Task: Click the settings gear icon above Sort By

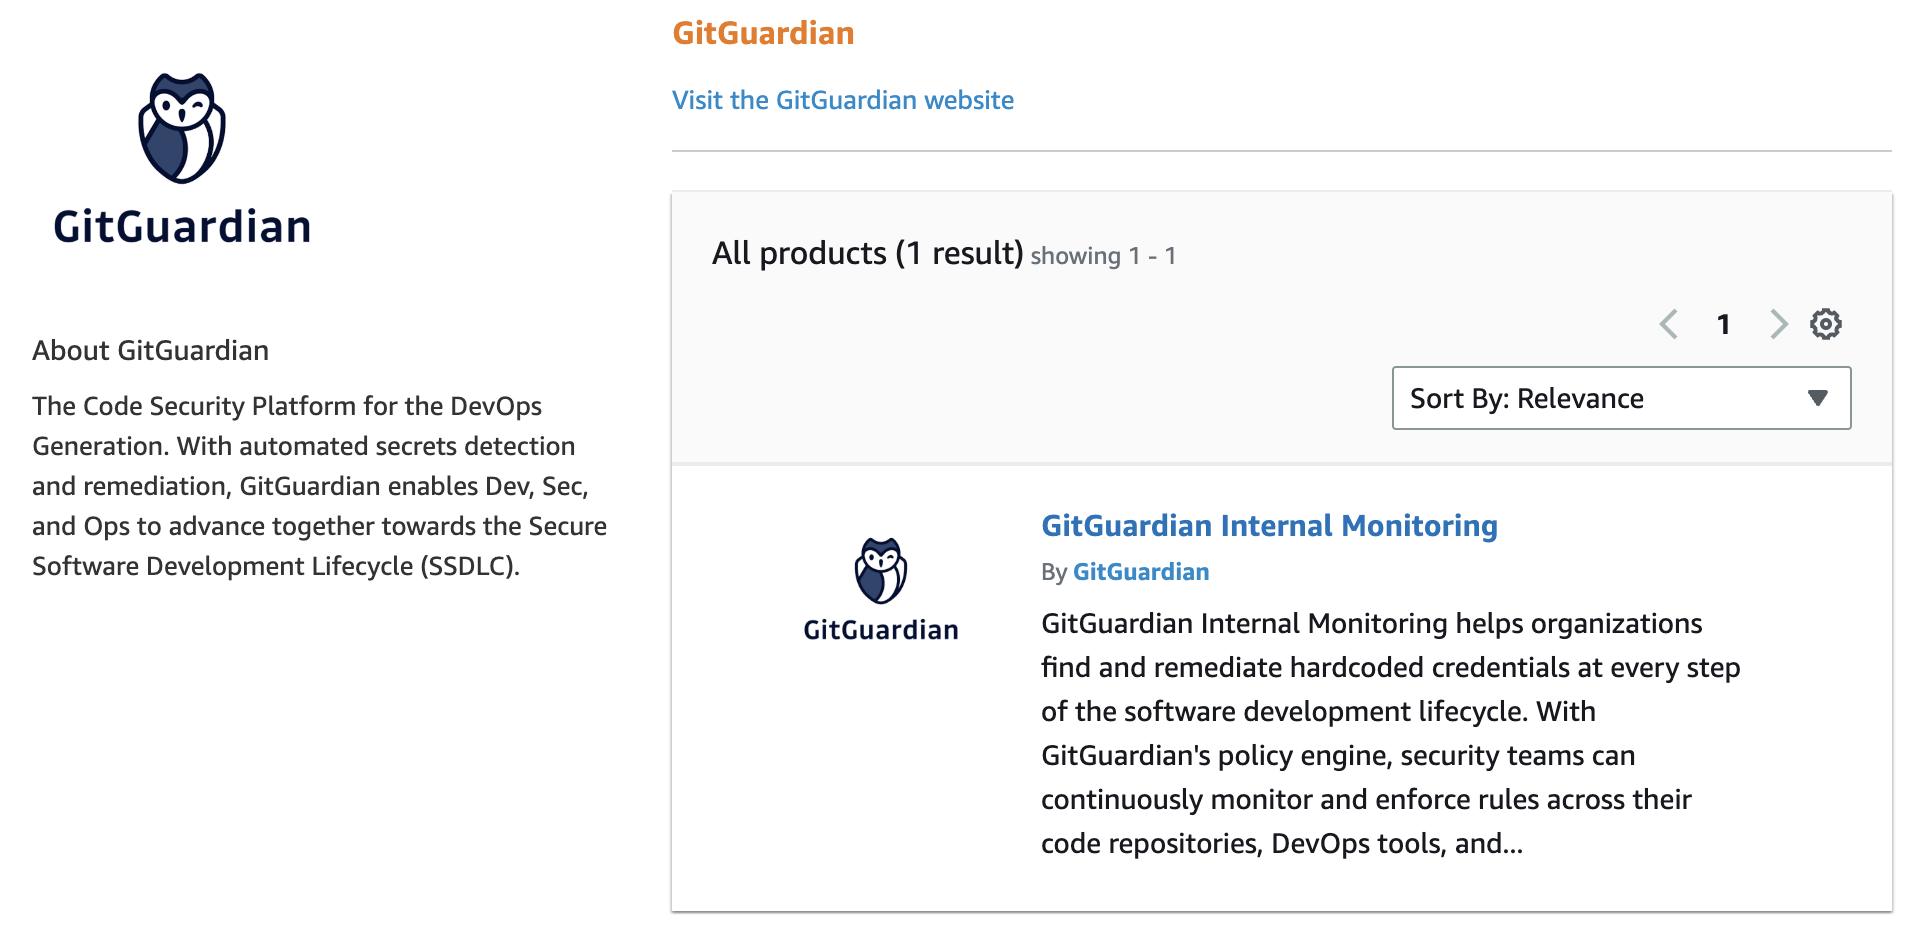Action: click(1825, 324)
